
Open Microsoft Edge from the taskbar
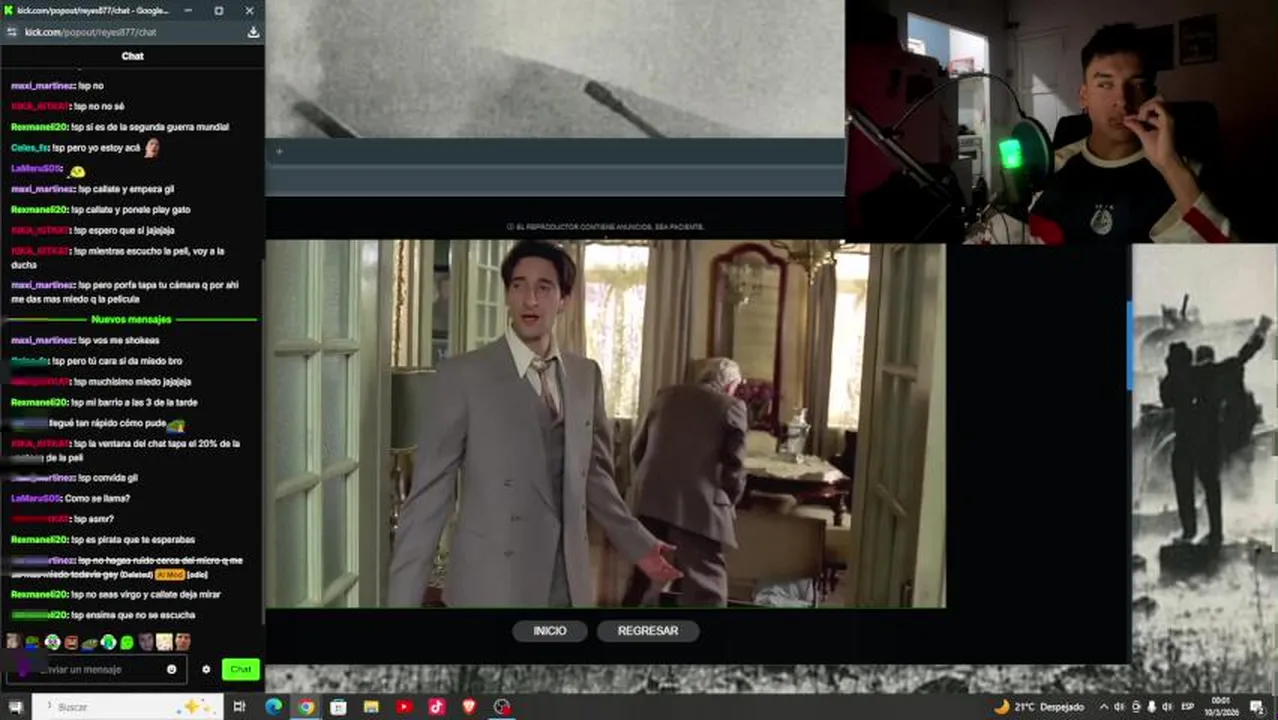pyautogui.click(x=273, y=707)
